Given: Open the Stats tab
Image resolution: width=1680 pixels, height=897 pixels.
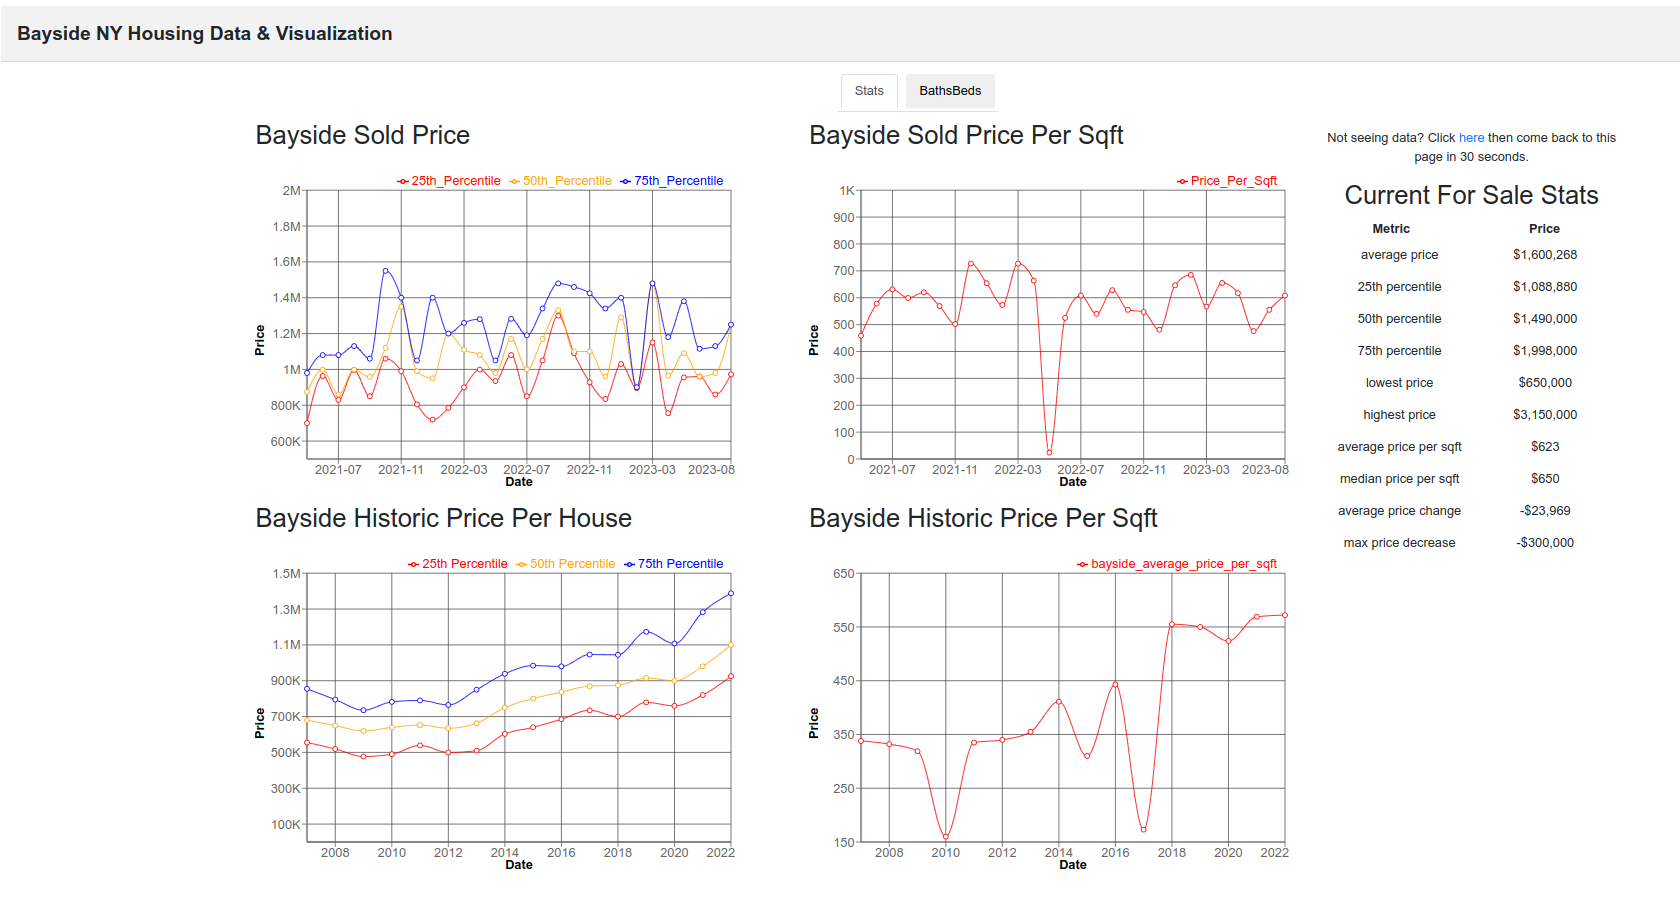Looking at the screenshot, I should pyautogui.click(x=869, y=91).
